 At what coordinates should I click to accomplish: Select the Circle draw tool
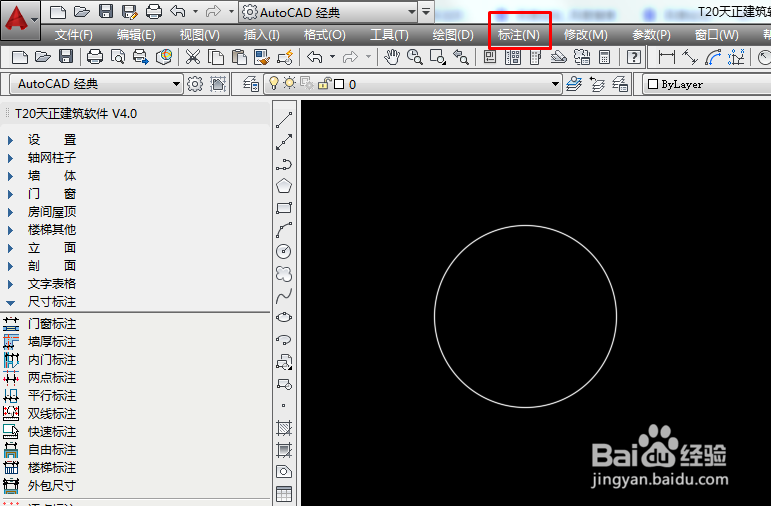(x=284, y=251)
